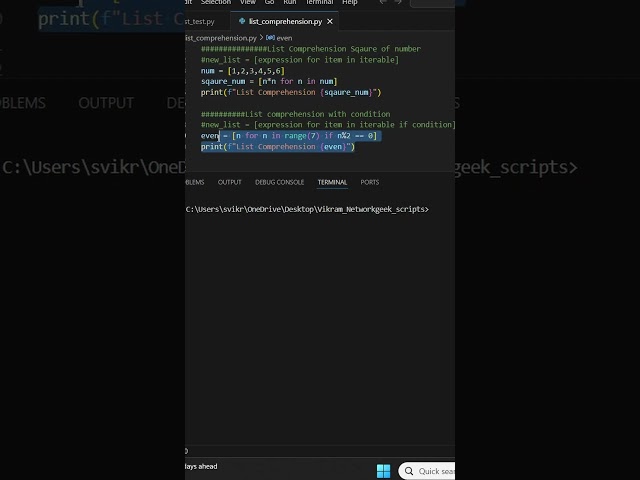
Task: Go forward with the navigation right arrow
Action: point(398,2)
